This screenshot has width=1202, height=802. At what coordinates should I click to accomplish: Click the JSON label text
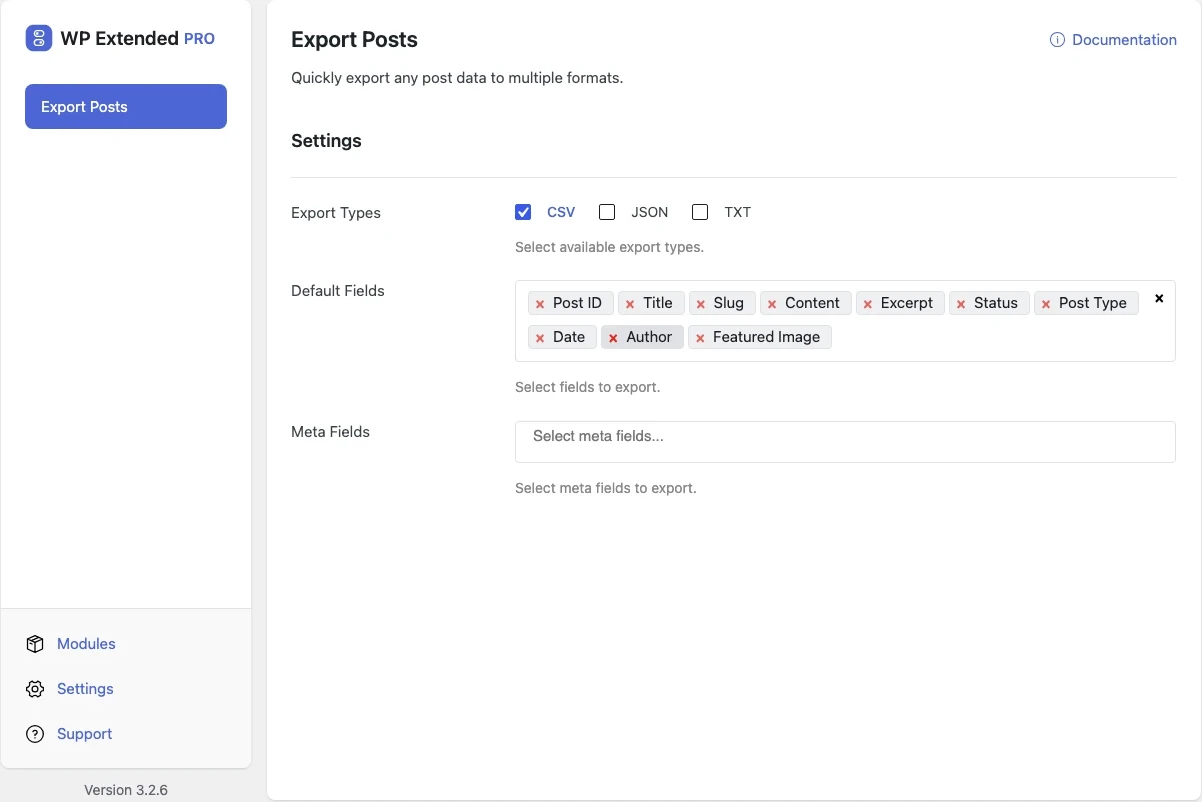tap(649, 212)
